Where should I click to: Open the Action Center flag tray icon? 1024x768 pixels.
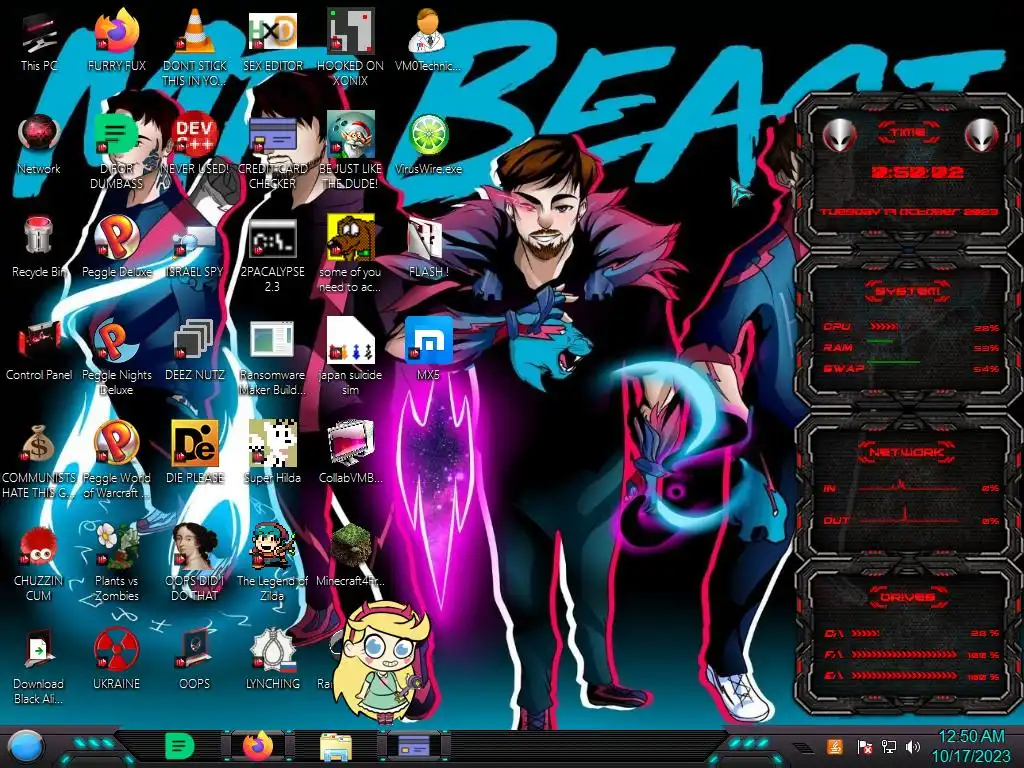(864, 747)
